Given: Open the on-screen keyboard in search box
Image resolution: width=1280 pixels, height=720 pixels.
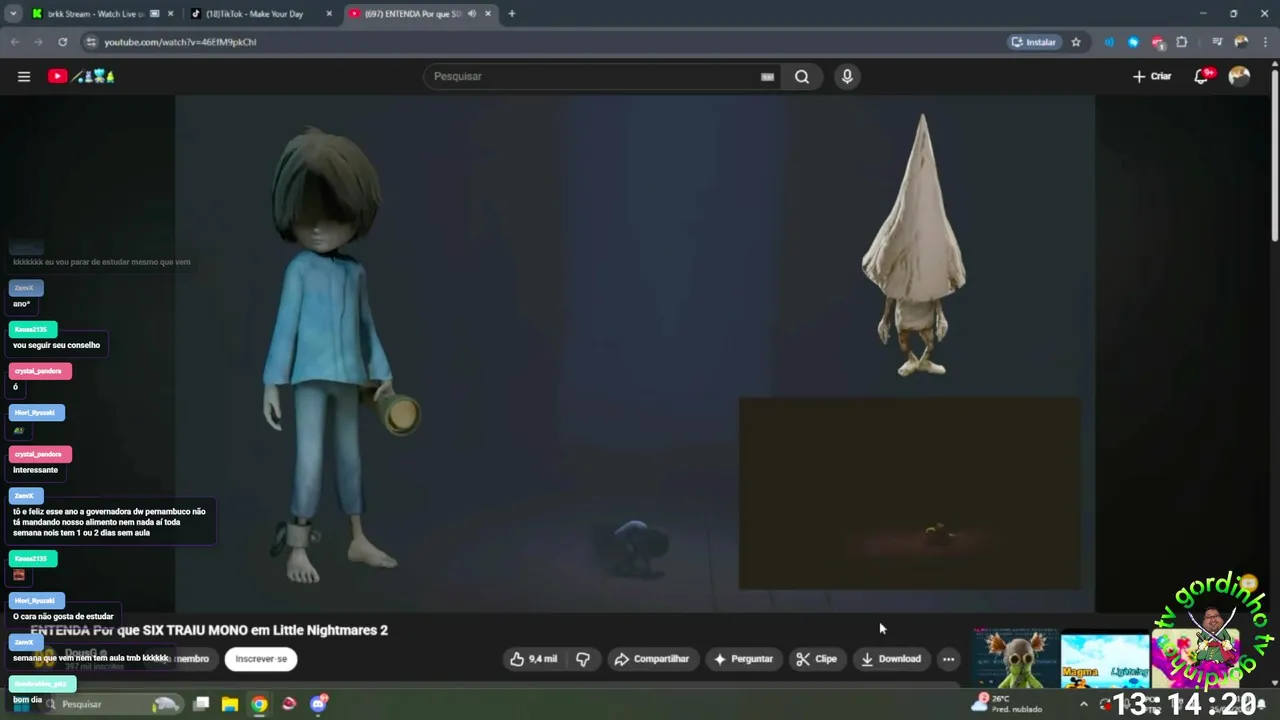Looking at the screenshot, I should pyautogui.click(x=767, y=76).
